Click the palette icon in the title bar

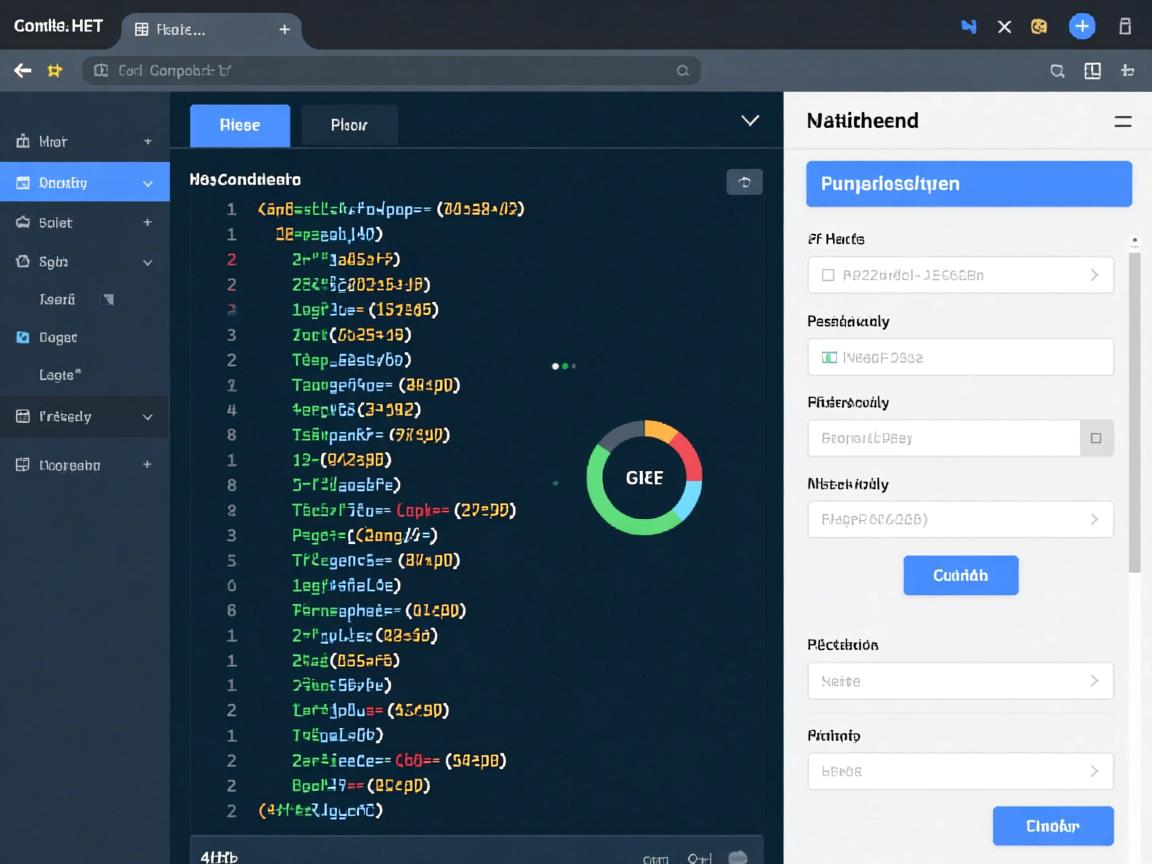(x=1039, y=27)
